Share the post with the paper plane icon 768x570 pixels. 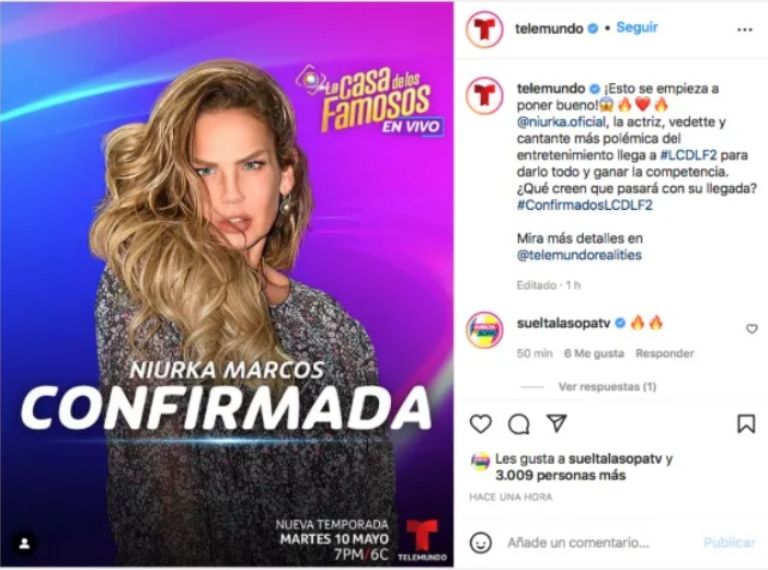(x=556, y=423)
